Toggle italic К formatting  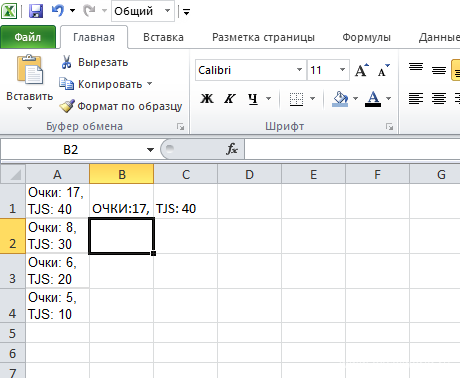click(x=230, y=98)
